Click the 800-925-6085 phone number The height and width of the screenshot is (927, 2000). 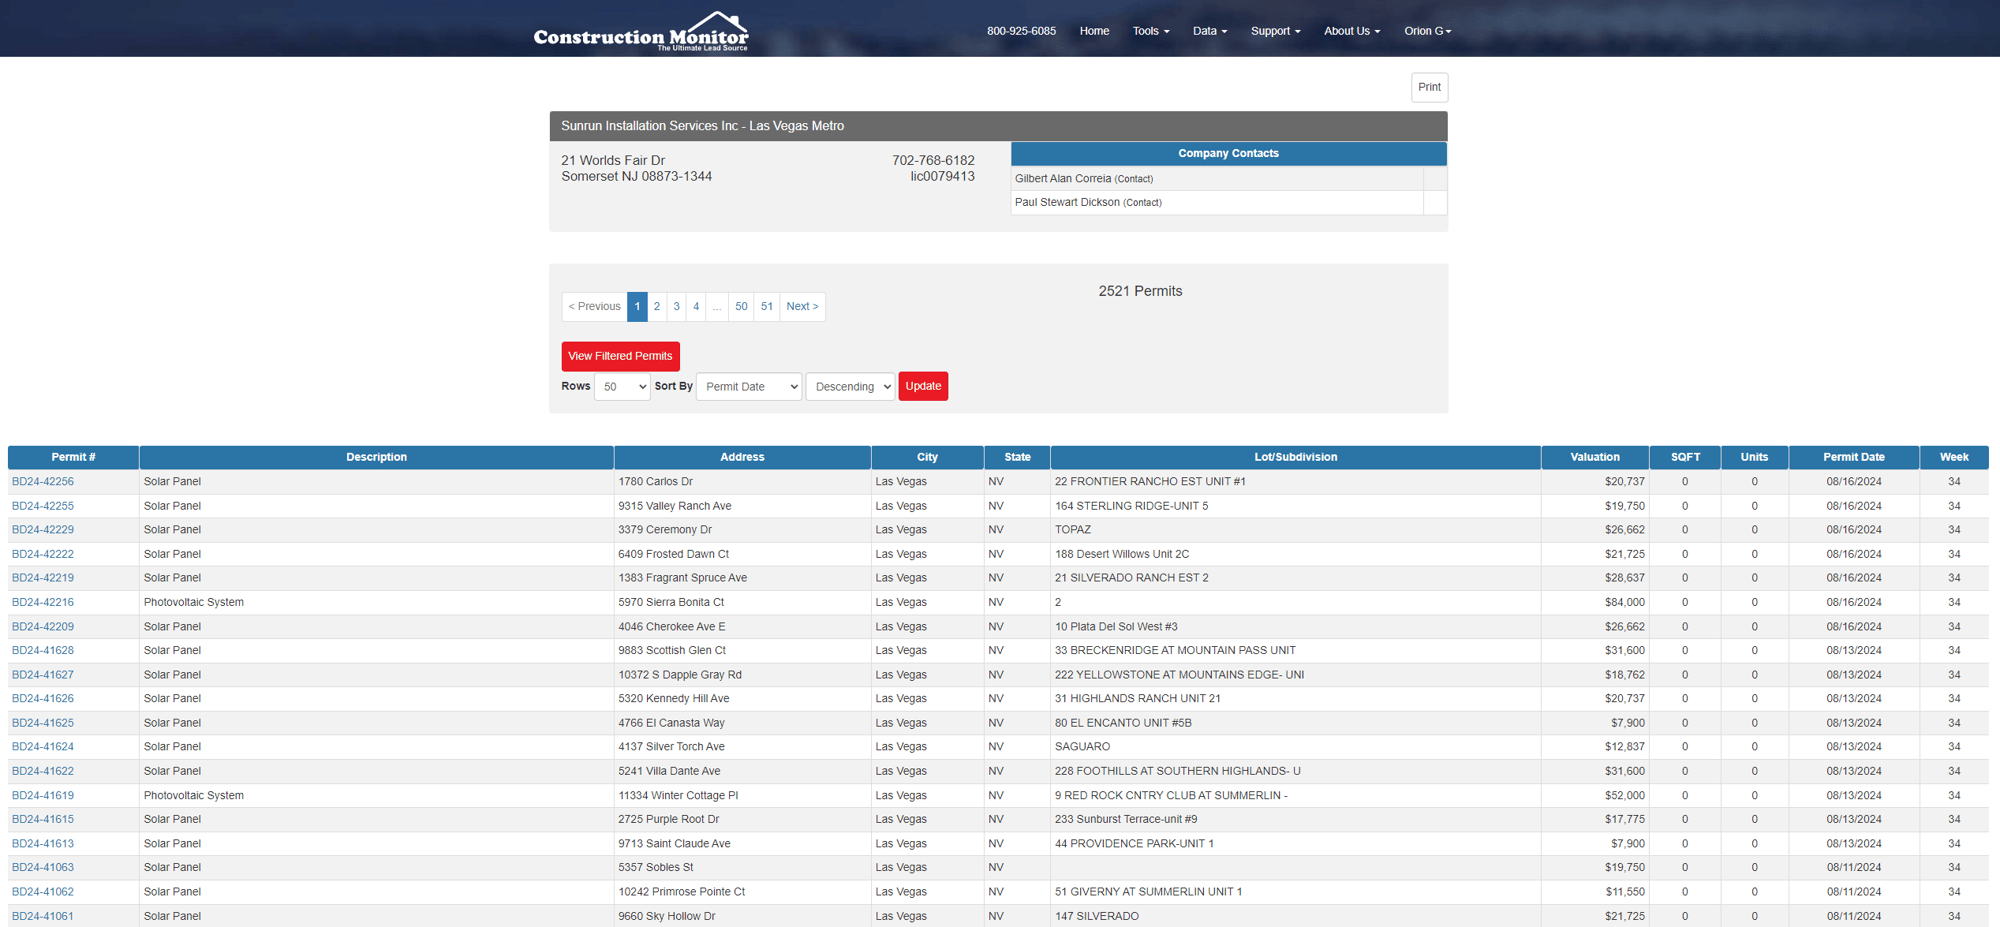pos(1021,31)
